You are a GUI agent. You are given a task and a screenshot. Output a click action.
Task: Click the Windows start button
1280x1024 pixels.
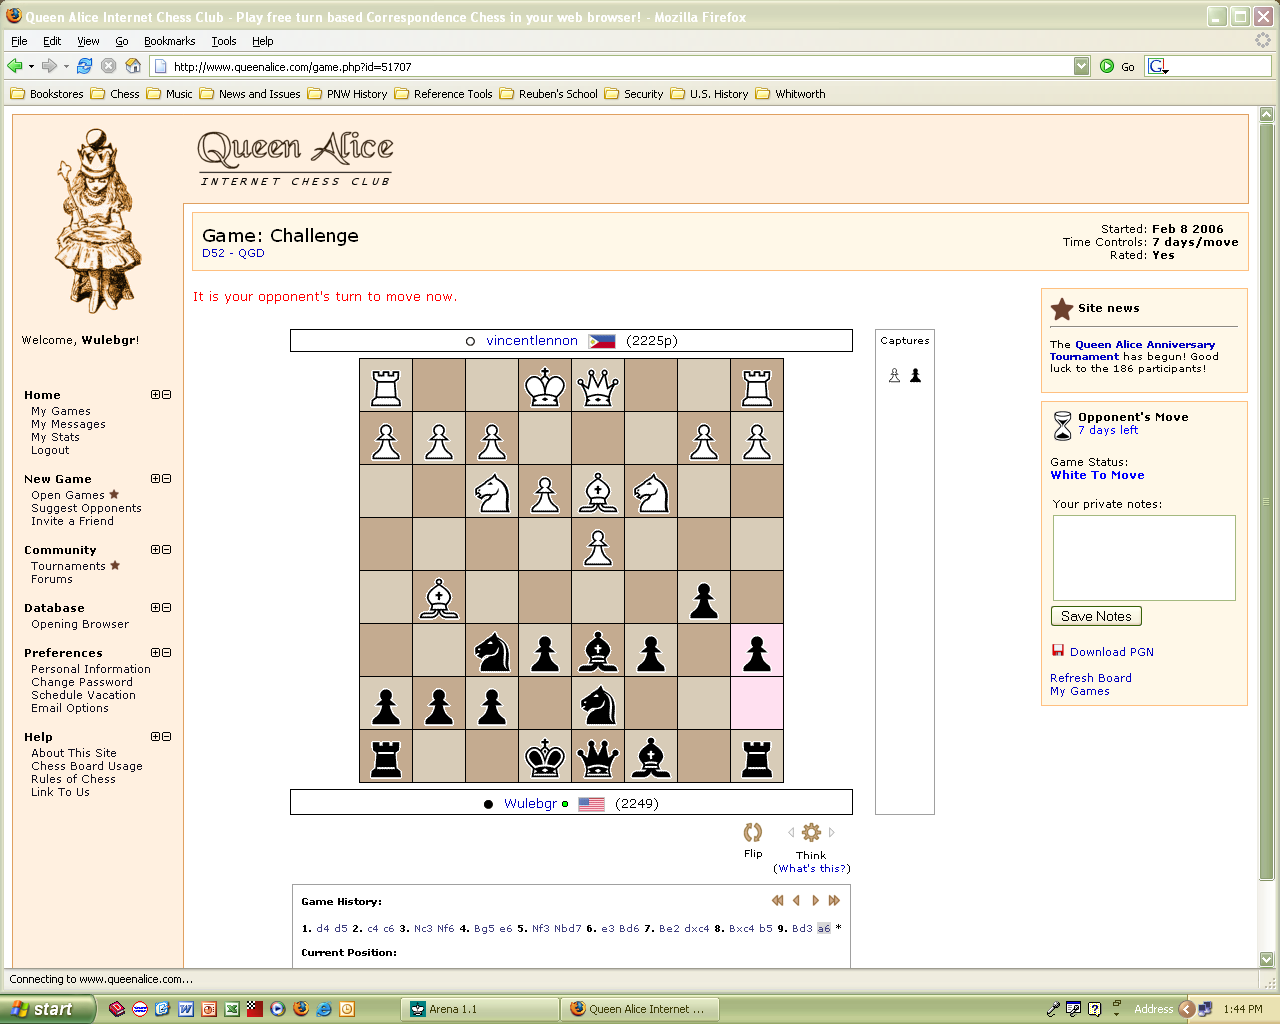coord(46,1009)
